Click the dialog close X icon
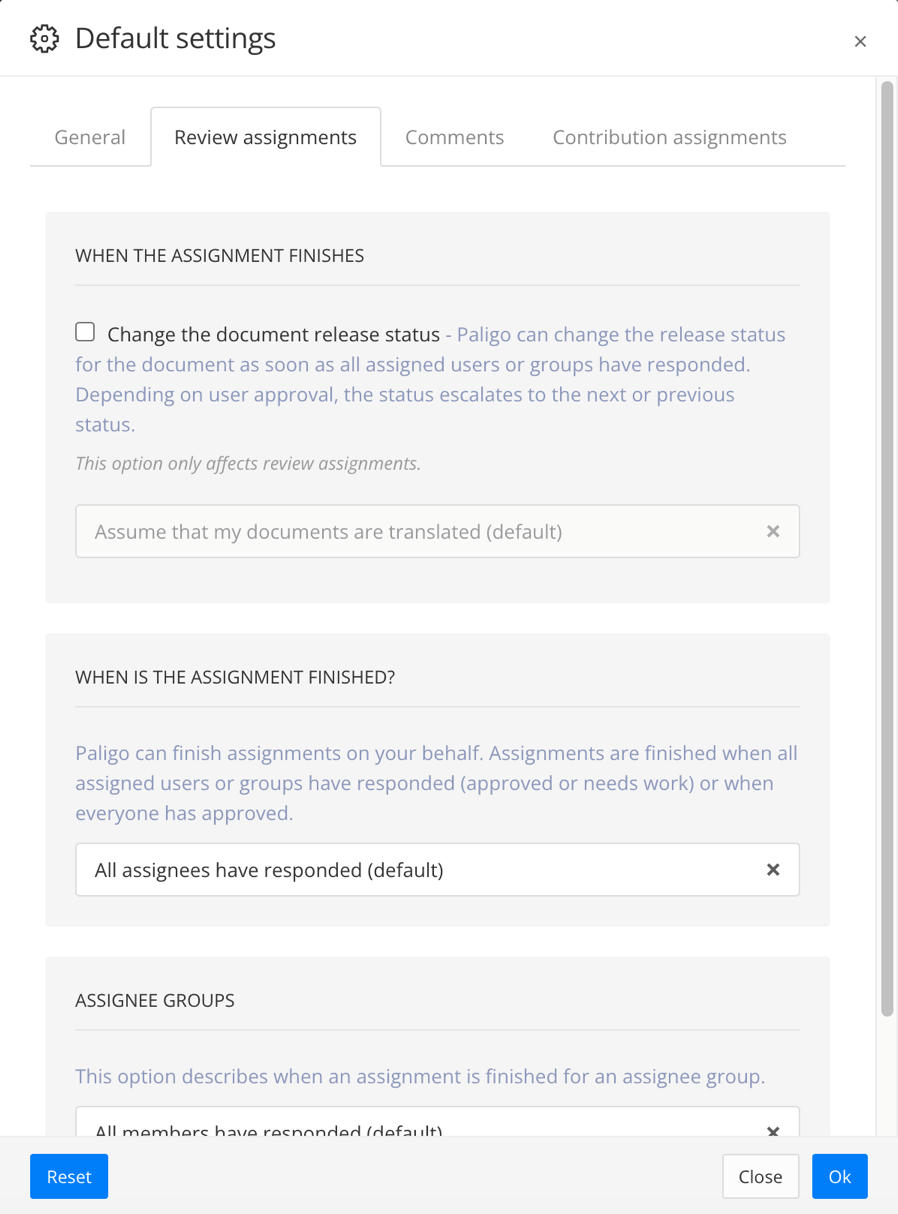The image size is (898, 1214). tap(861, 41)
